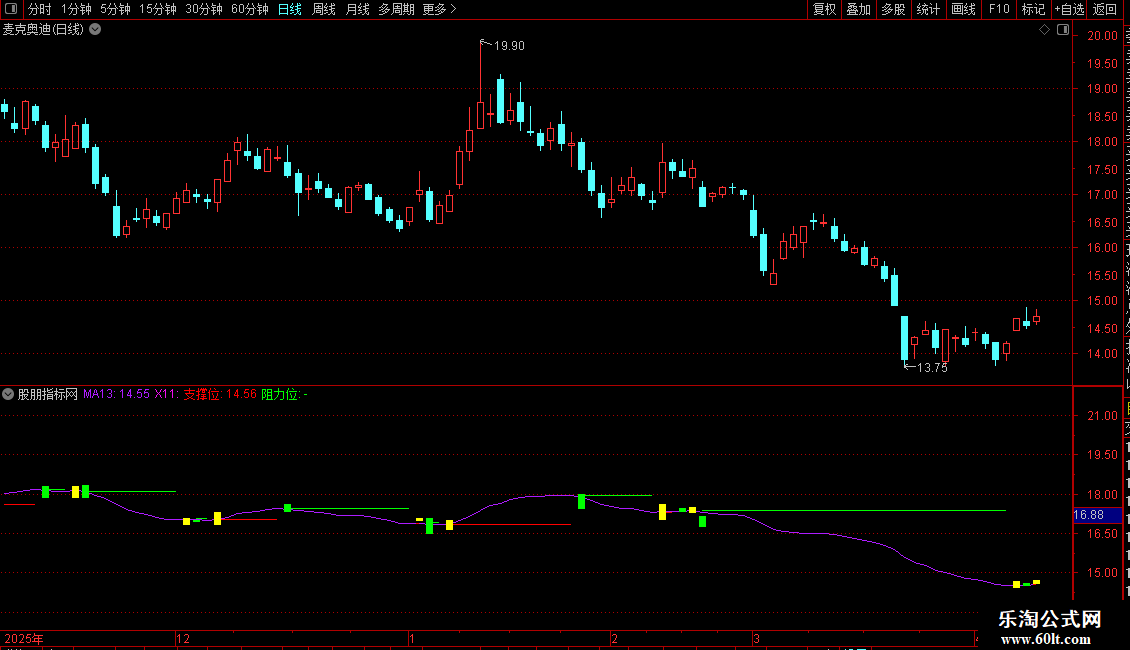Image resolution: width=1130 pixels, height=650 pixels.
Task: Open 多周期 multi-period view
Action: (396, 9)
